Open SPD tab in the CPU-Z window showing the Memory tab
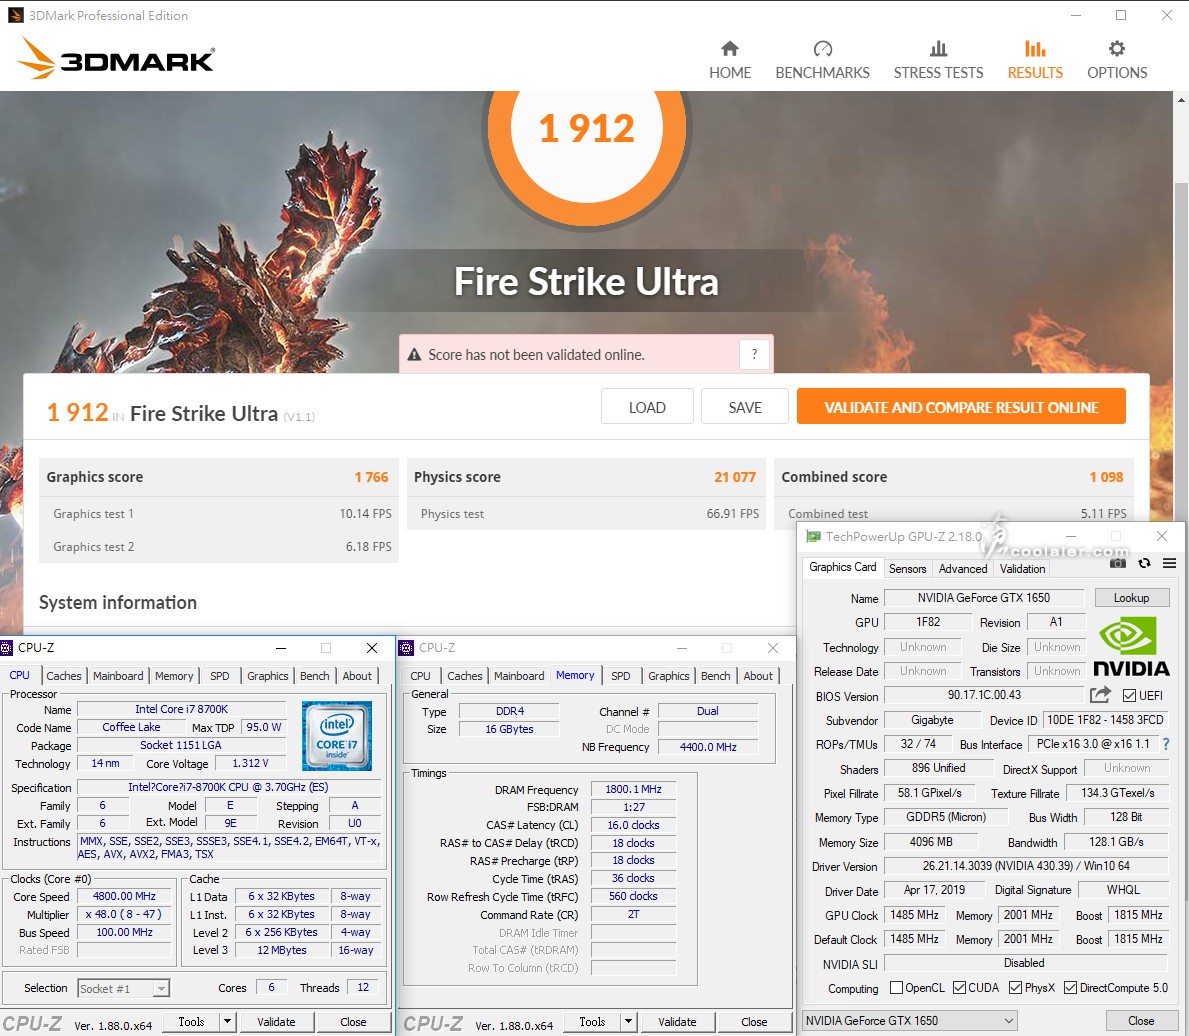Viewport: 1189px width, 1036px height. (620, 676)
